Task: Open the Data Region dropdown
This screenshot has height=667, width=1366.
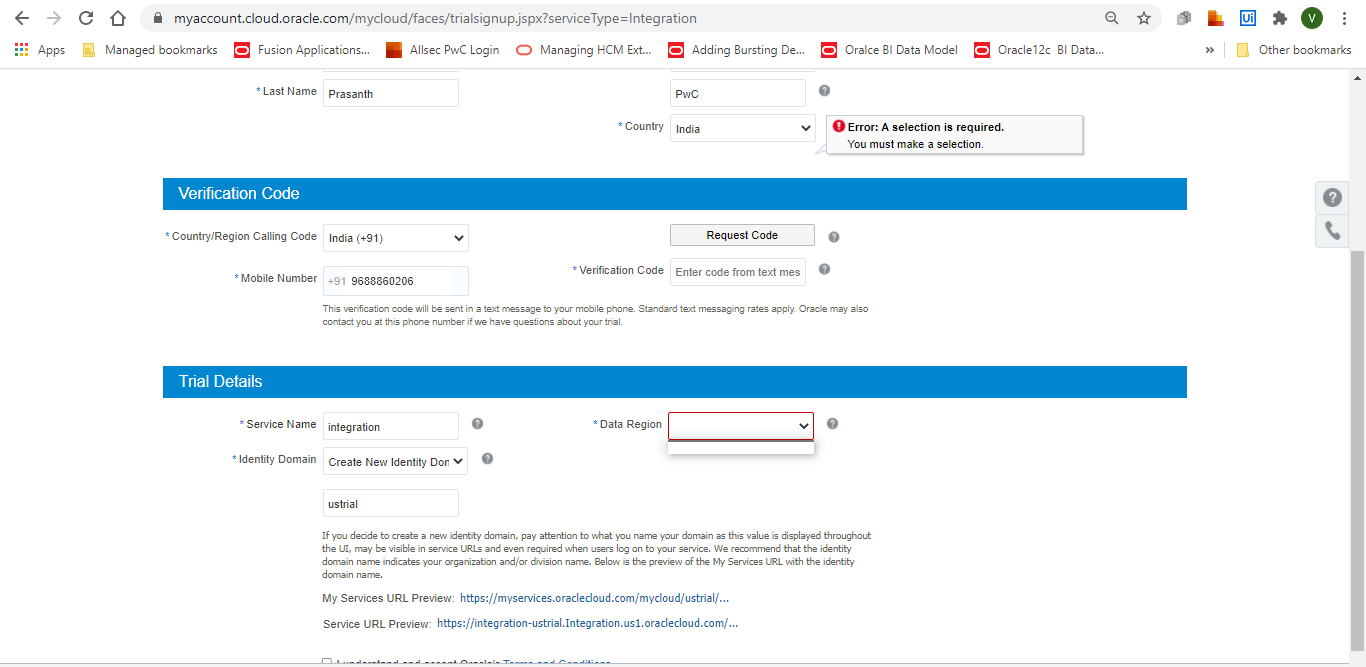Action: (x=741, y=426)
